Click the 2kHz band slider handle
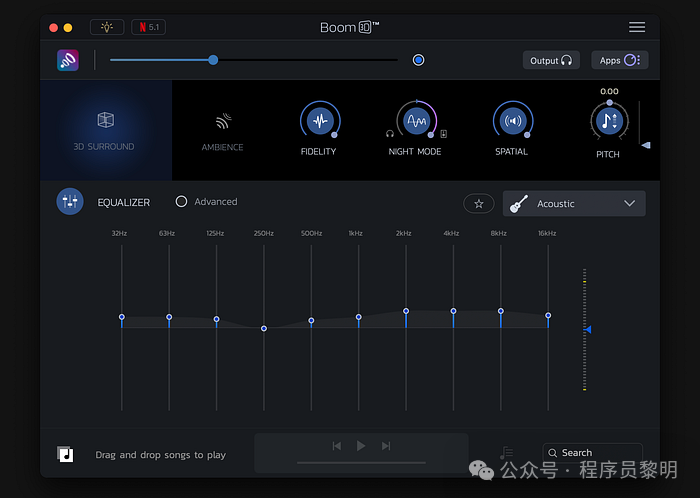This screenshot has height=498, width=700. (x=406, y=311)
